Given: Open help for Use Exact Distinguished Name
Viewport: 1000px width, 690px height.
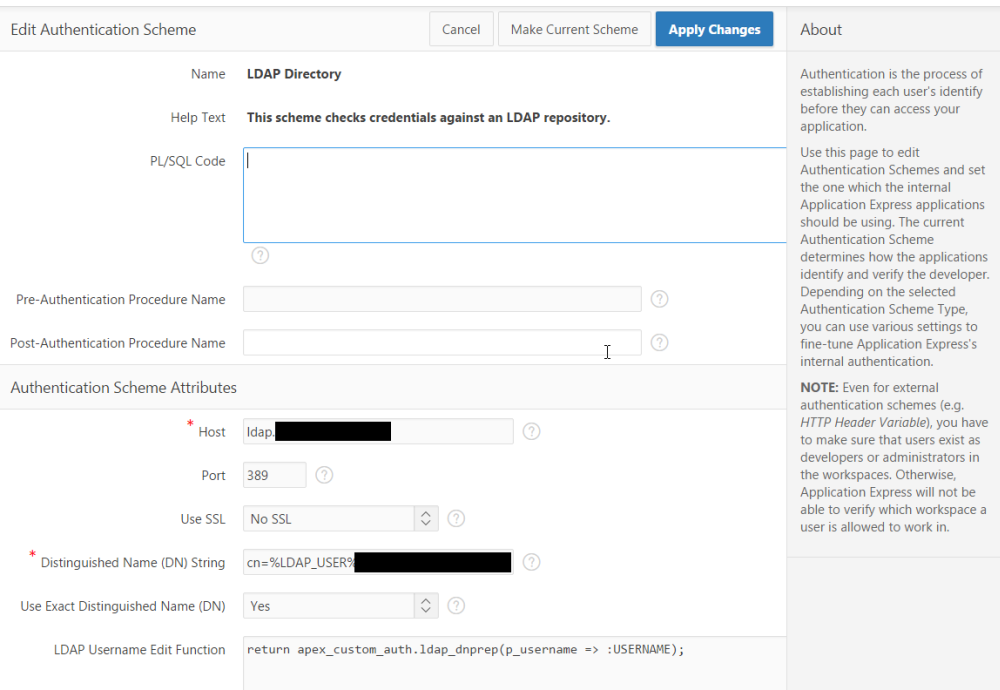Looking at the screenshot, I should [x=457, y=605].
